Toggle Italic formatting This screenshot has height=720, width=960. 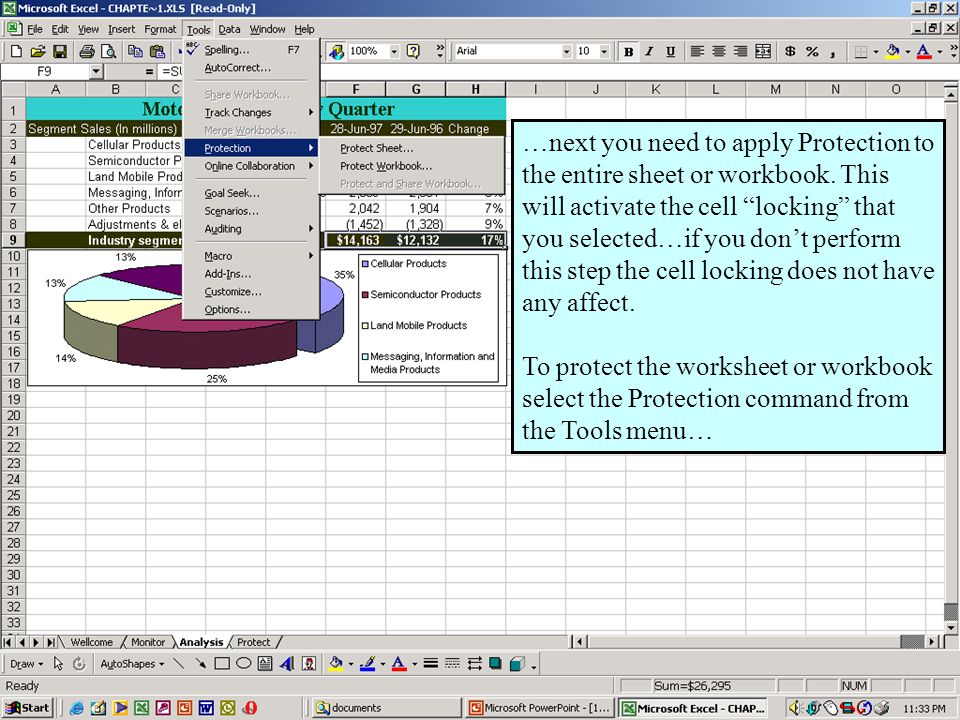tap(649, 51)
